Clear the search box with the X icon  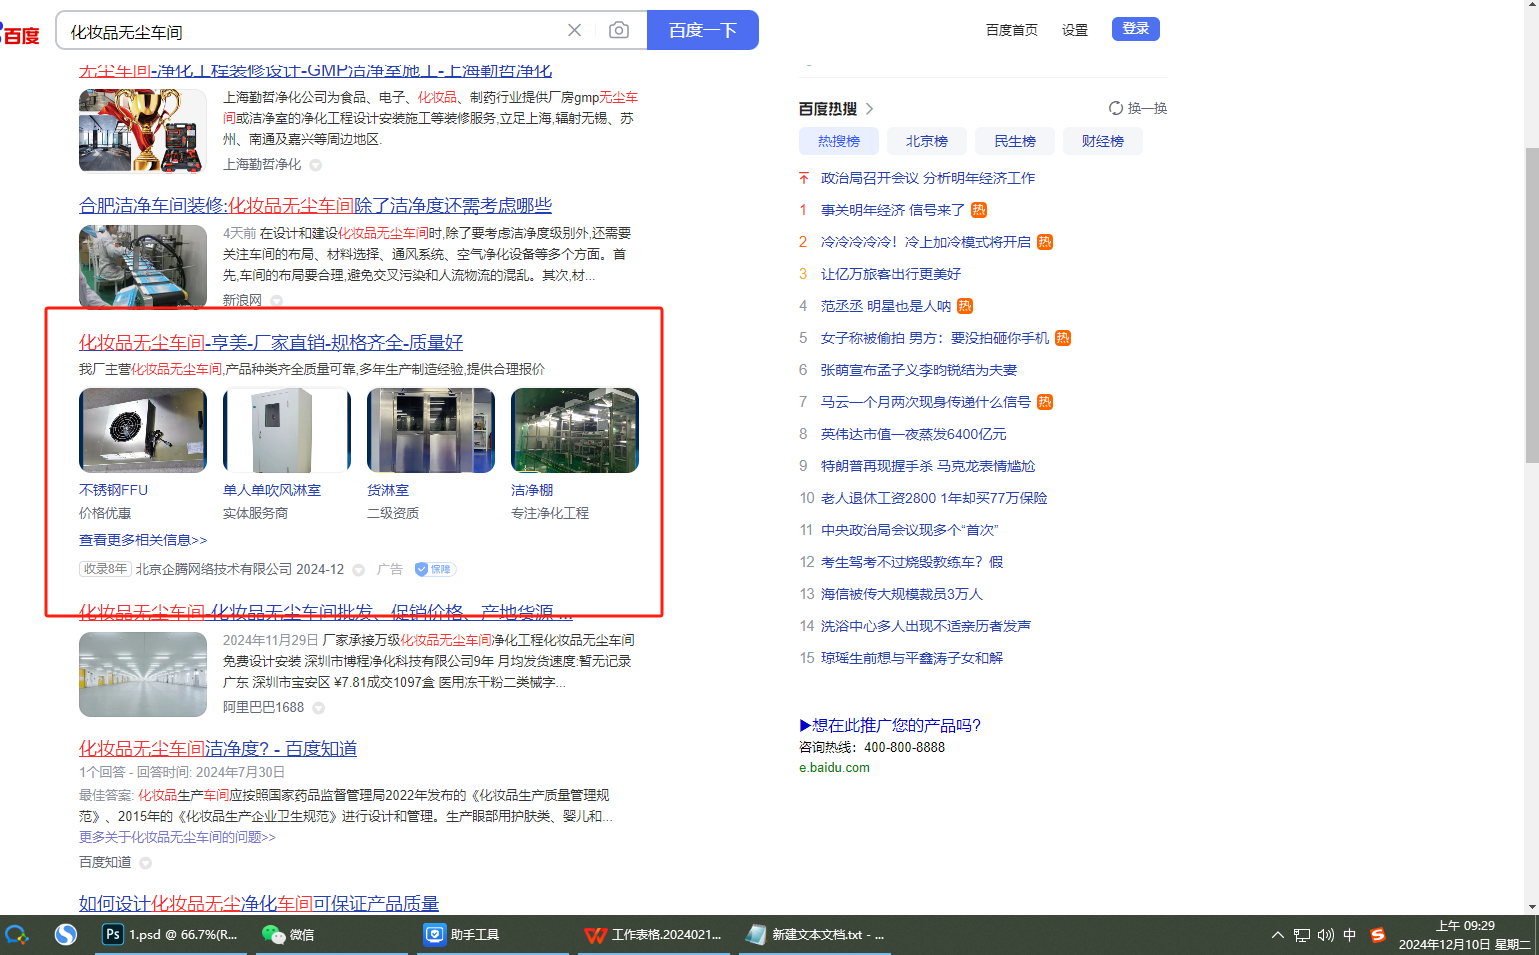574,30
